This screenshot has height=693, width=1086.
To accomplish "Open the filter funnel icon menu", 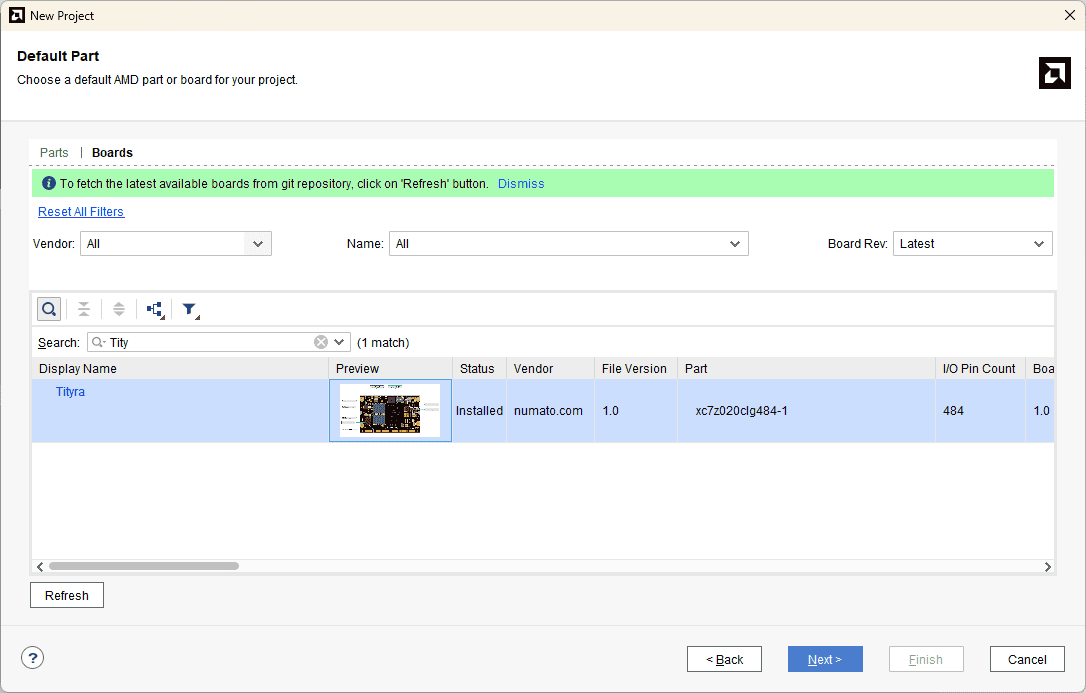I will 190,310.
